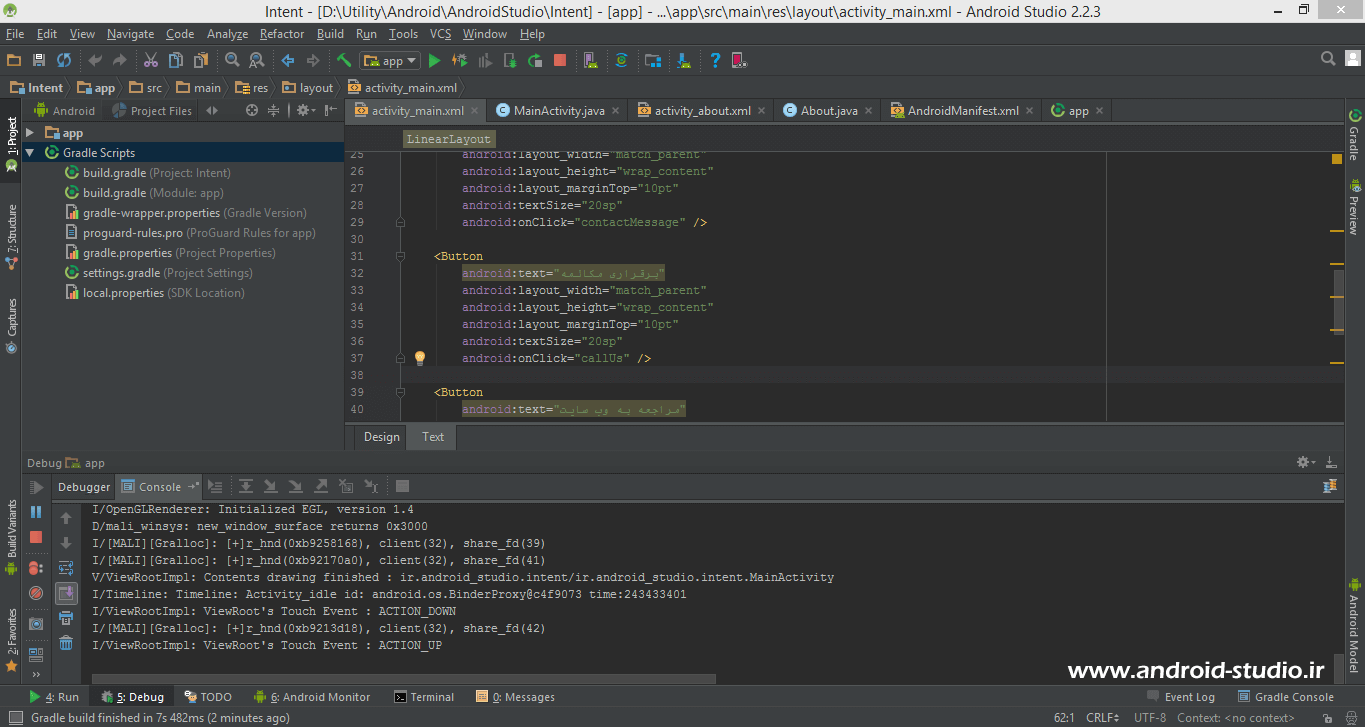This screenshot has width=1365, height=727.
Task: Toggle scroll to the end in console
Action: pyautogui.click(x=66, y=593)
